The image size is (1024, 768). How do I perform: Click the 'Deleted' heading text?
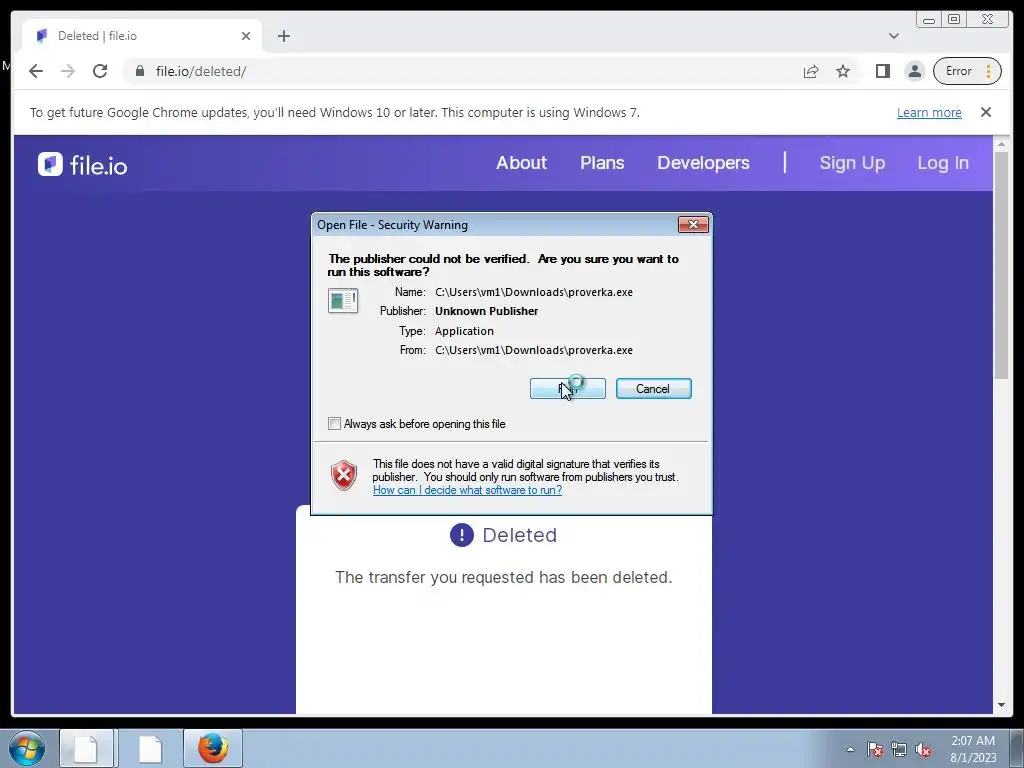tap(520, 535)
